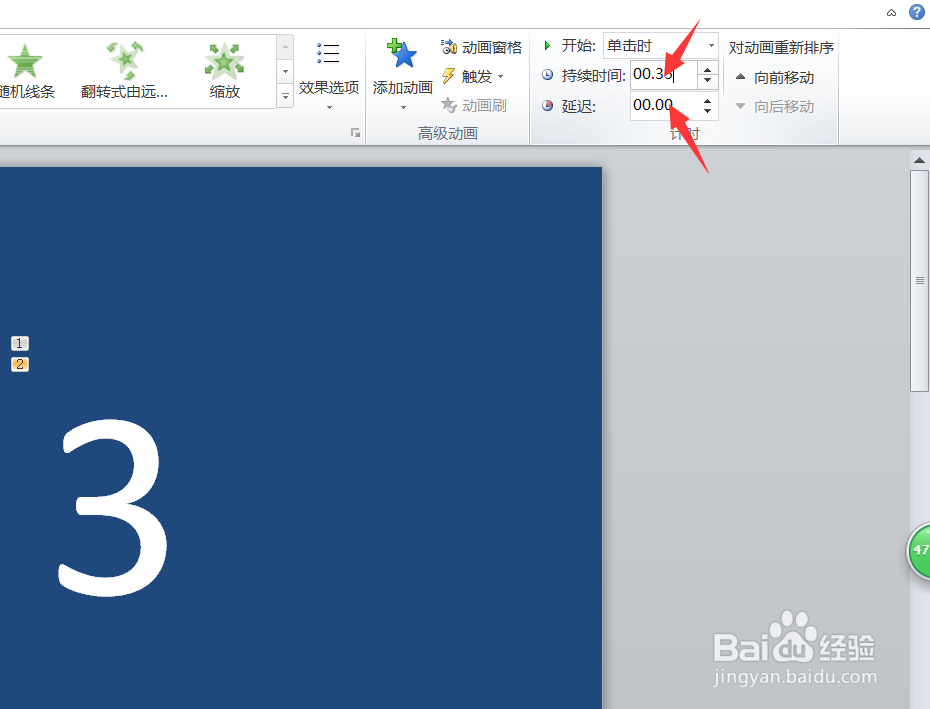Viewport: 930px width, 709px height.
Task: Increase delay with the up spinner
Action: (708, 100)
